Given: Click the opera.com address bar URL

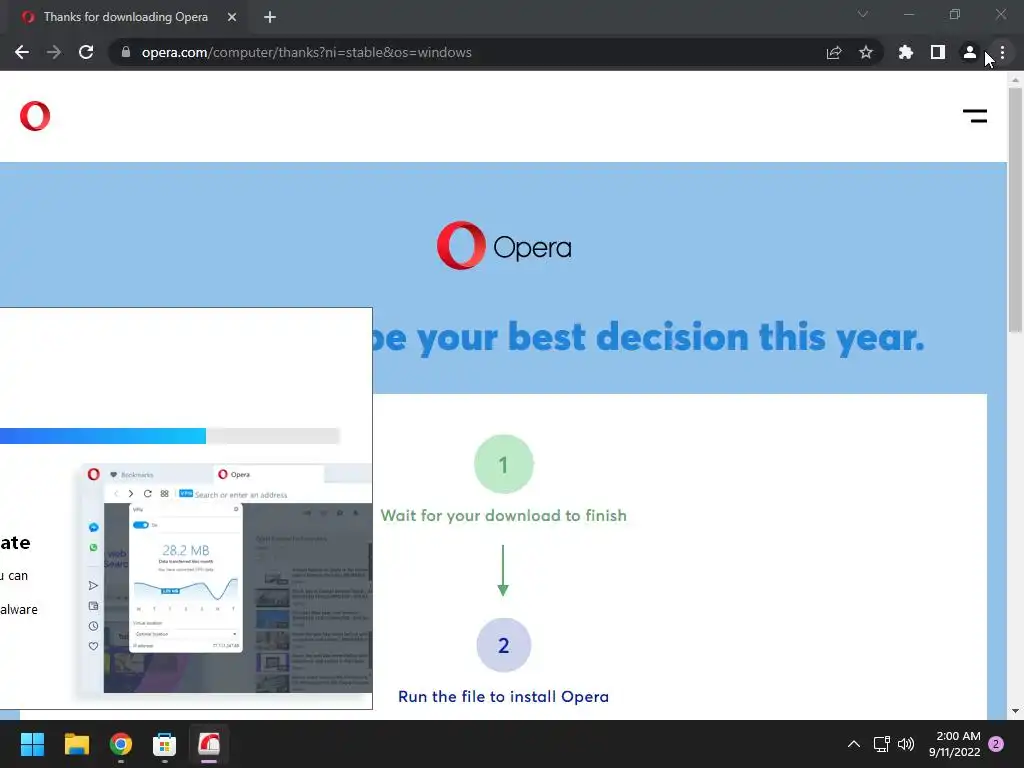Looking at the screenshot, I should 306,52.
